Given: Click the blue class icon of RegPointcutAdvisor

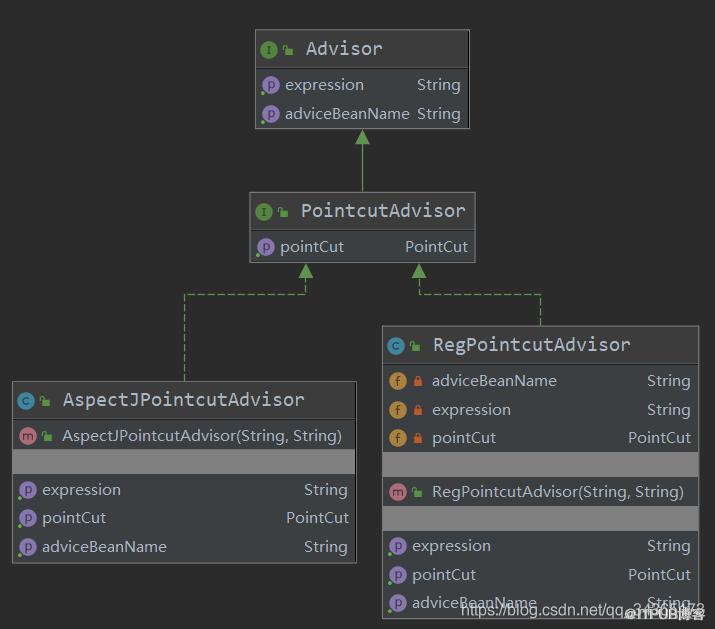Looking at the screenshot, I should pyautogui.click(x=395, y=346).
